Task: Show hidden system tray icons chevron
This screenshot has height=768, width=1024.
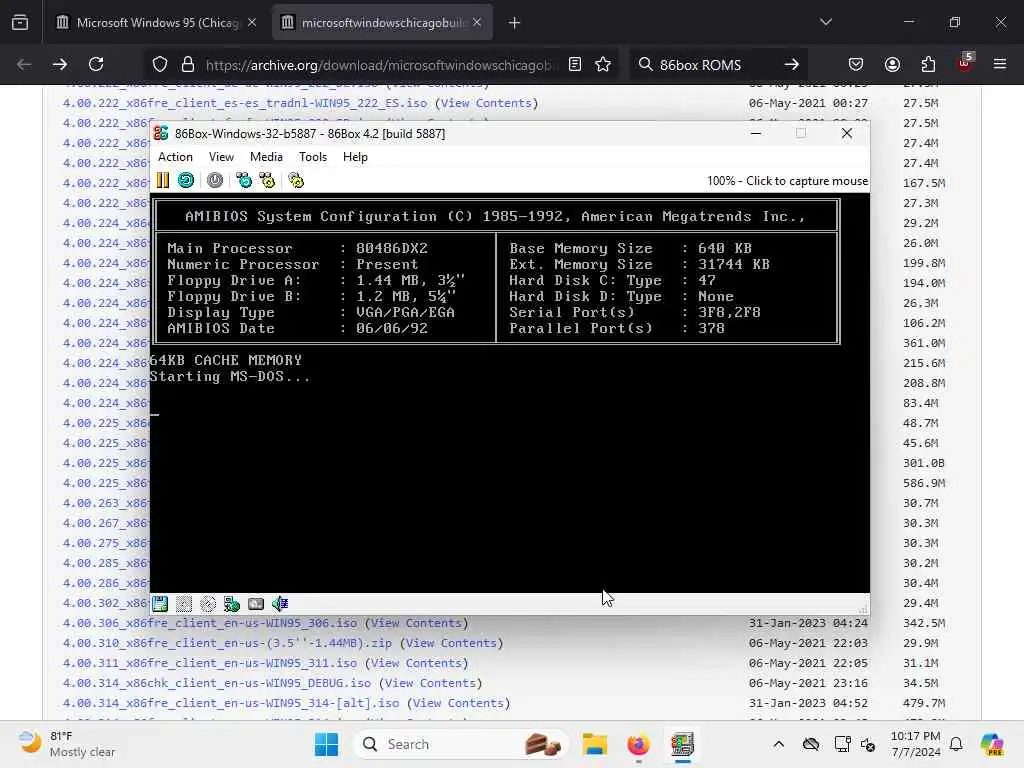Action: pyautogui.click(x=778, y=744)
